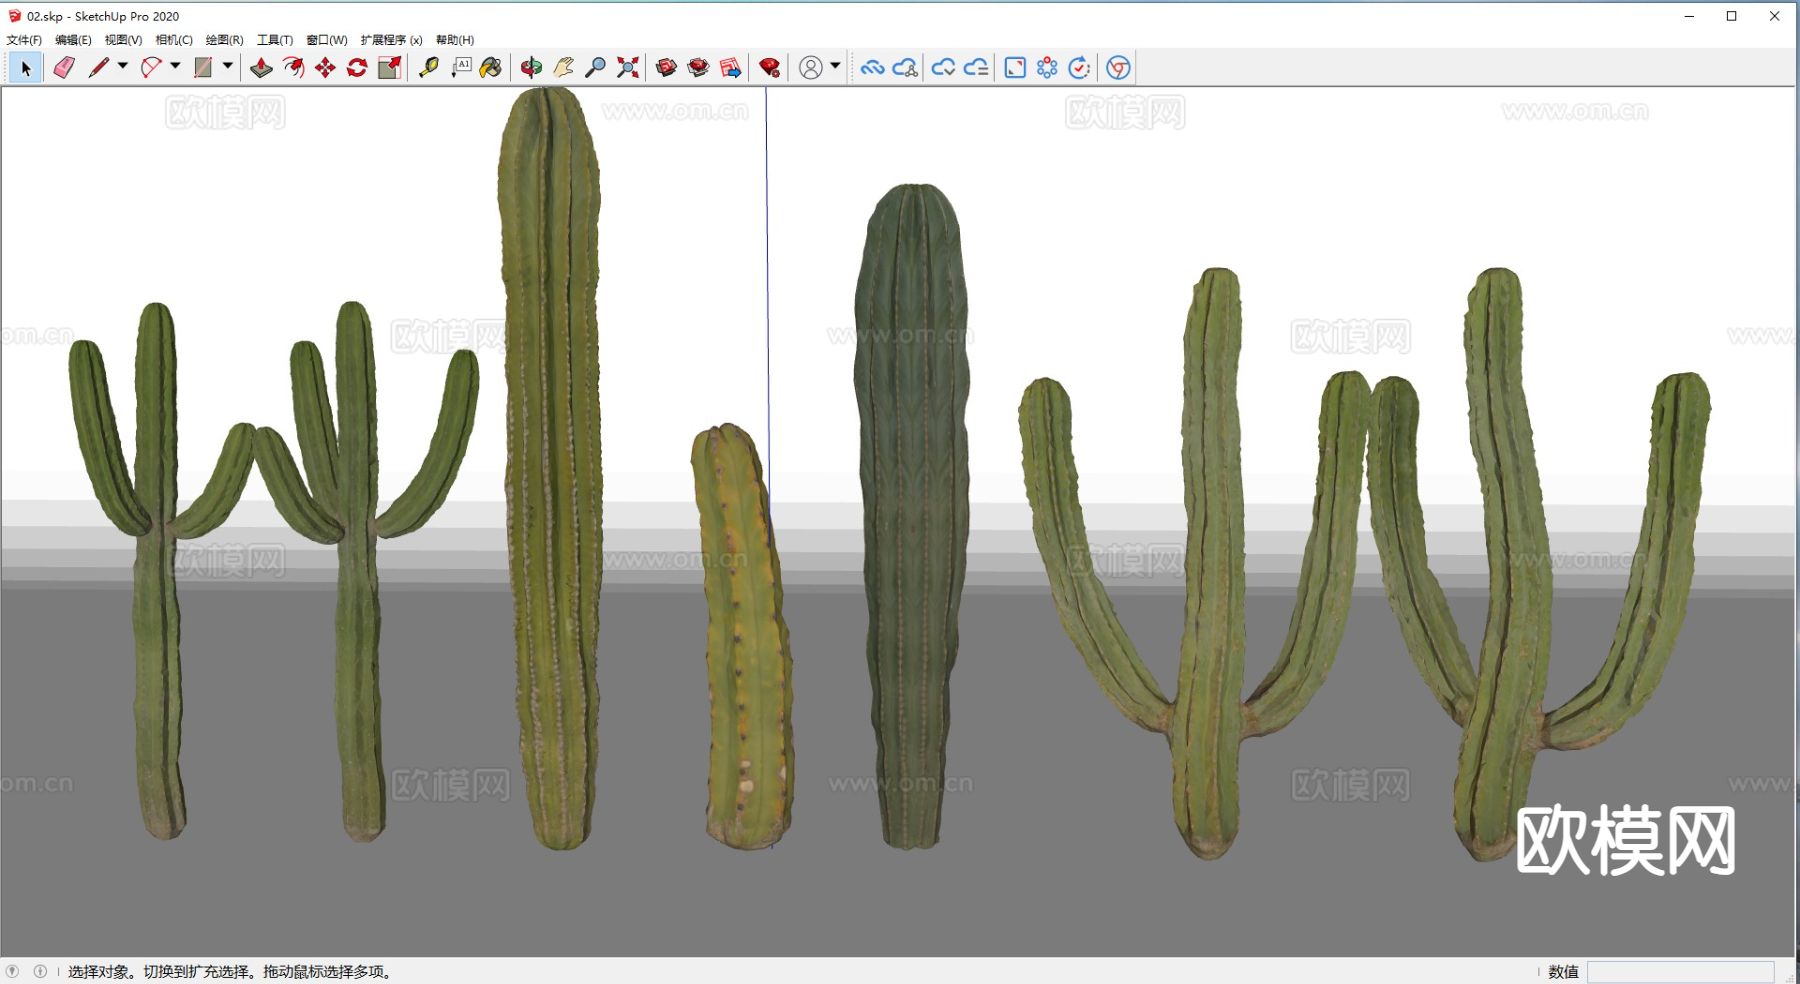
Task: Open the Extension Manager ruby icon
Action: click(769, 67)
